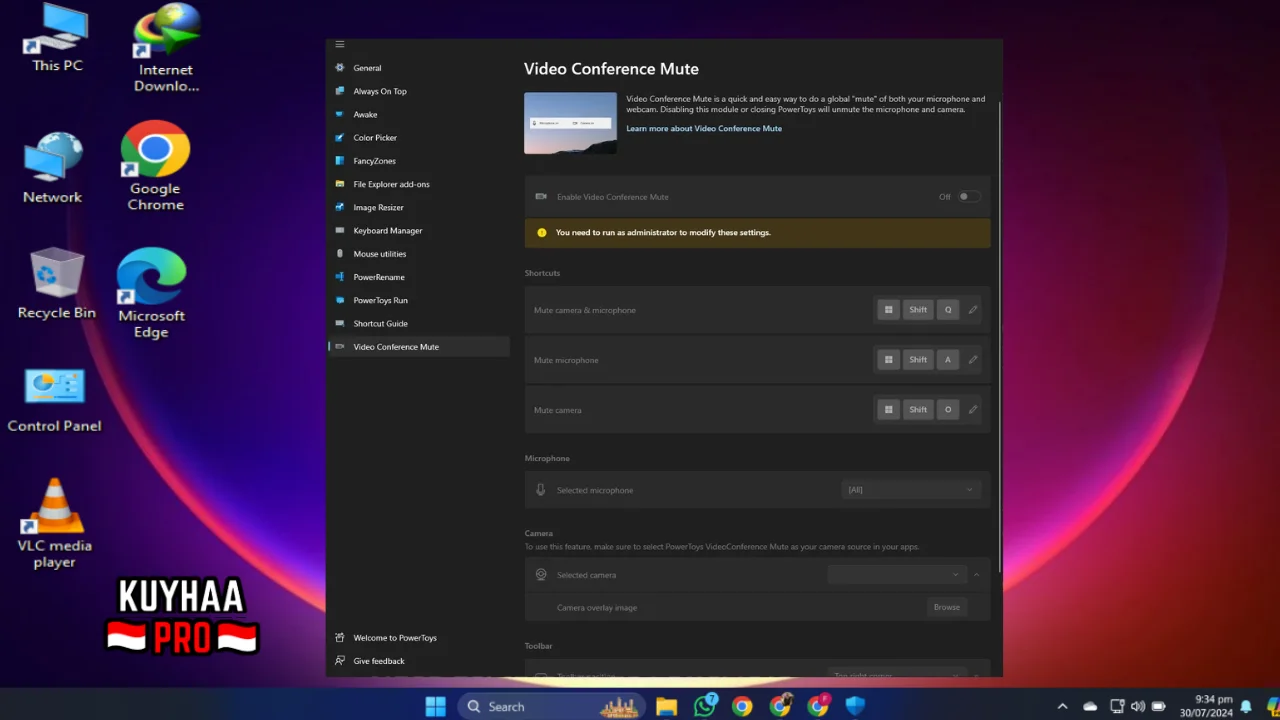Follow Learn more about Video Conference Mute link
This screenshot has width=1280, height=720.
click(704, 128)
